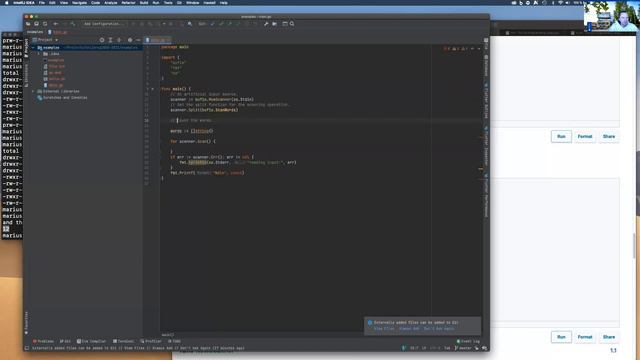
Task: Toggle the Database tool window stripe
Action: [486, 65]
